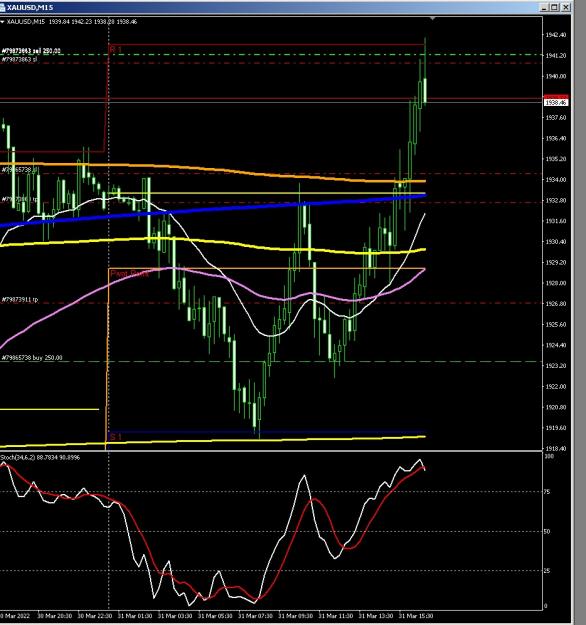Click price scale value 1928.00
The width and height of the screenshot is (586, 625).
tap(556, 283)
